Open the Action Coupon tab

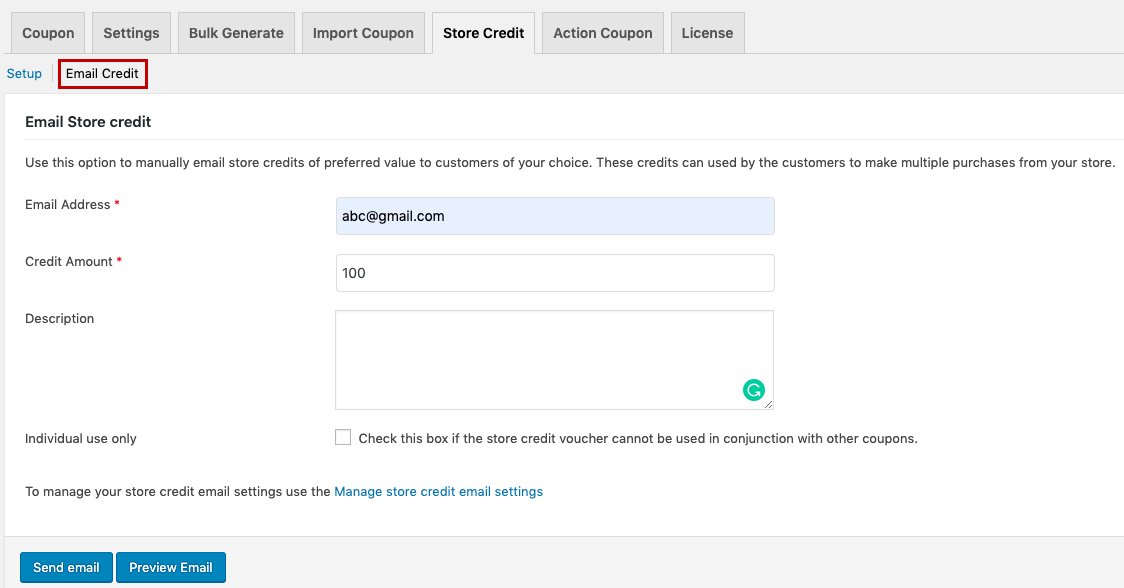click(603, 33)
